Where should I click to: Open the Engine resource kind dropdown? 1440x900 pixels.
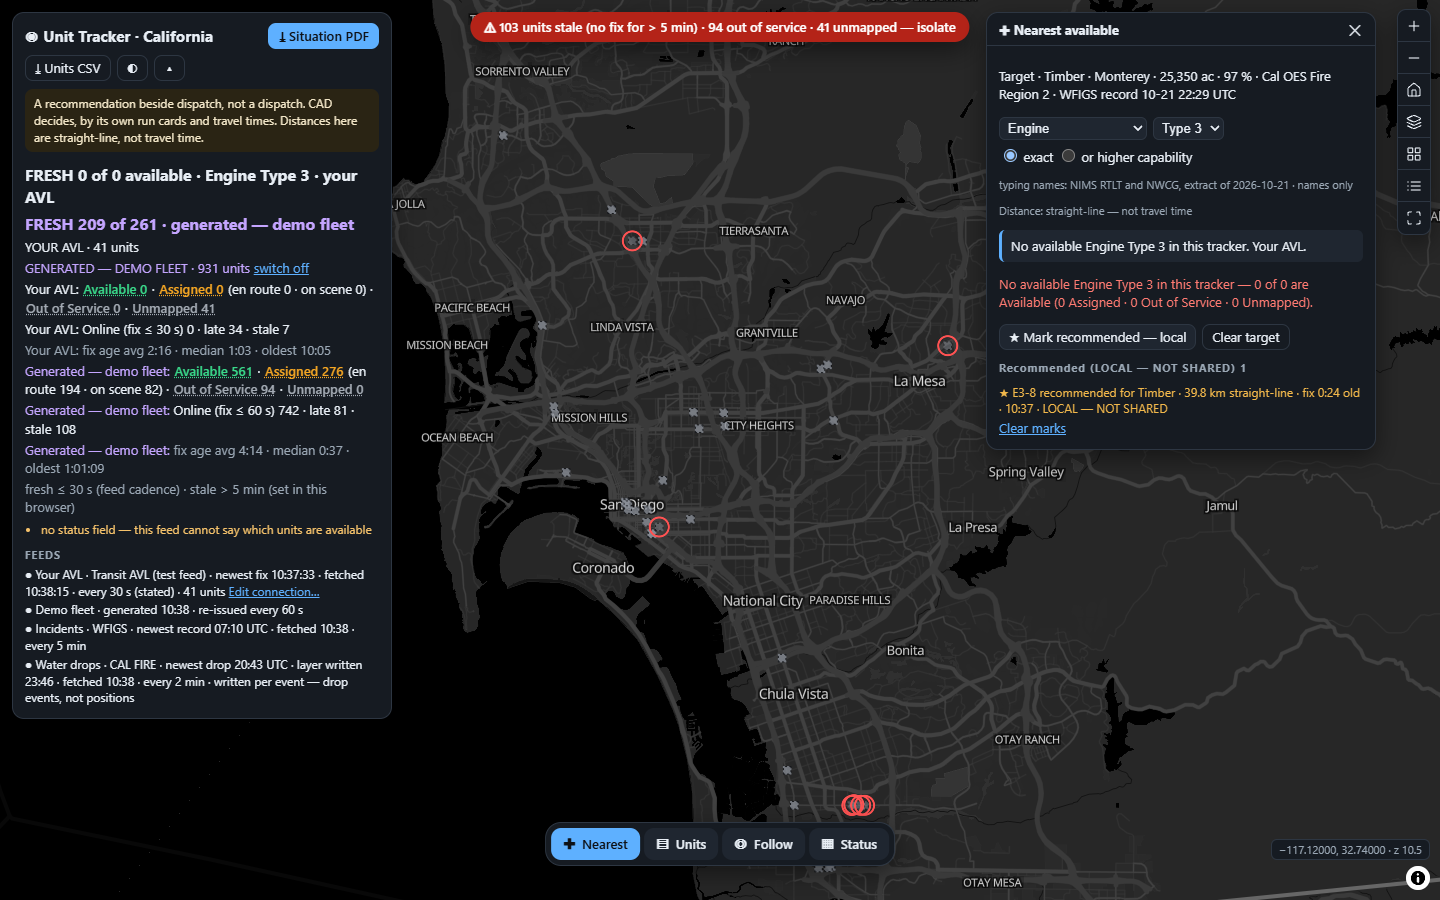[1072, 128]
